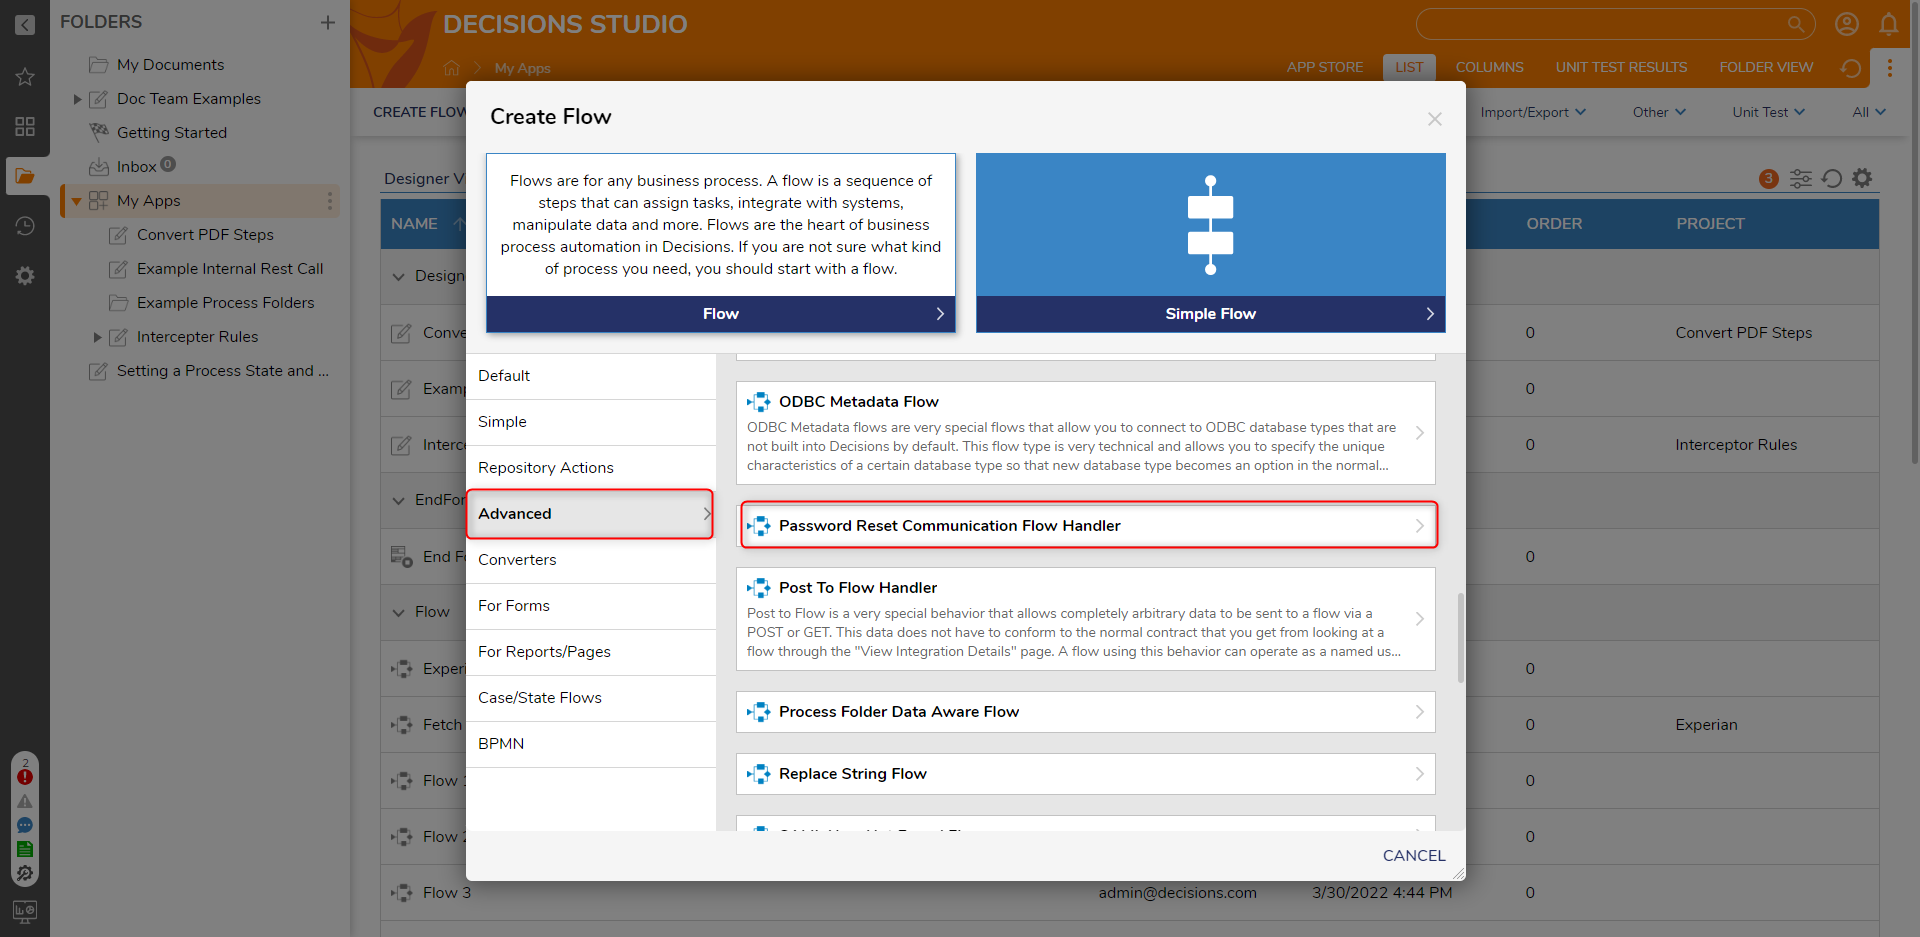Switch to the COLUMNS view
The width and height of the screenshot is (1920, 937).
pos(1489,67)
